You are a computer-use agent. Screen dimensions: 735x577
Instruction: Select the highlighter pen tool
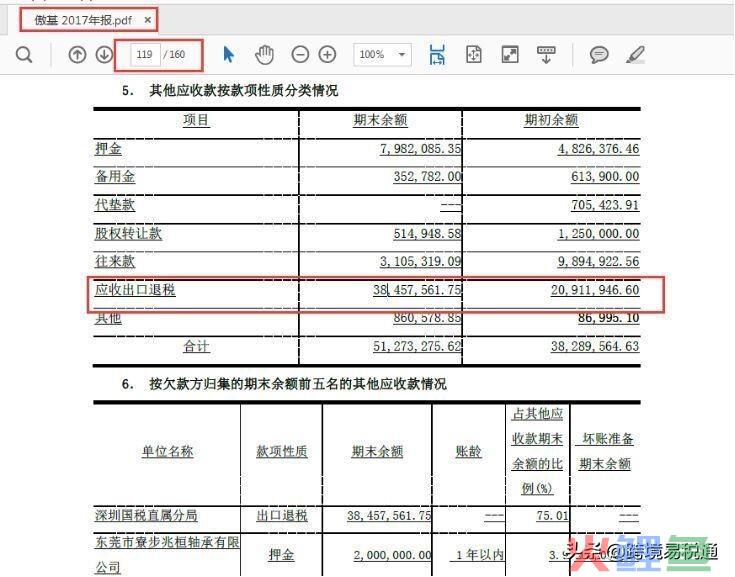pyautogui.click(x=635, y=54)
